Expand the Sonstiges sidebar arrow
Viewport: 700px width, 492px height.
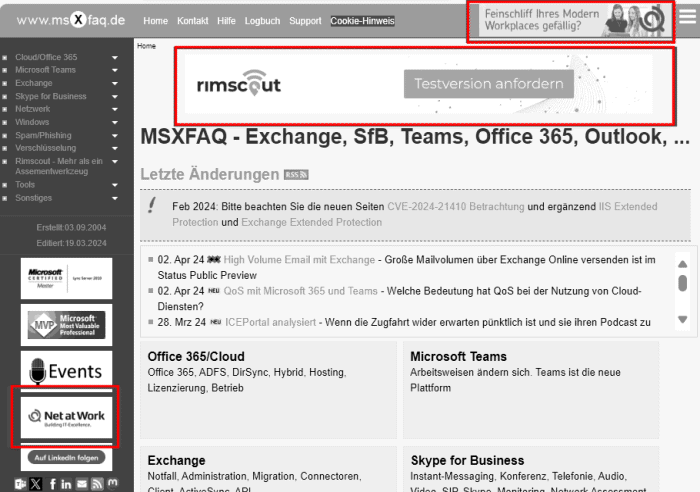(115, 198)
